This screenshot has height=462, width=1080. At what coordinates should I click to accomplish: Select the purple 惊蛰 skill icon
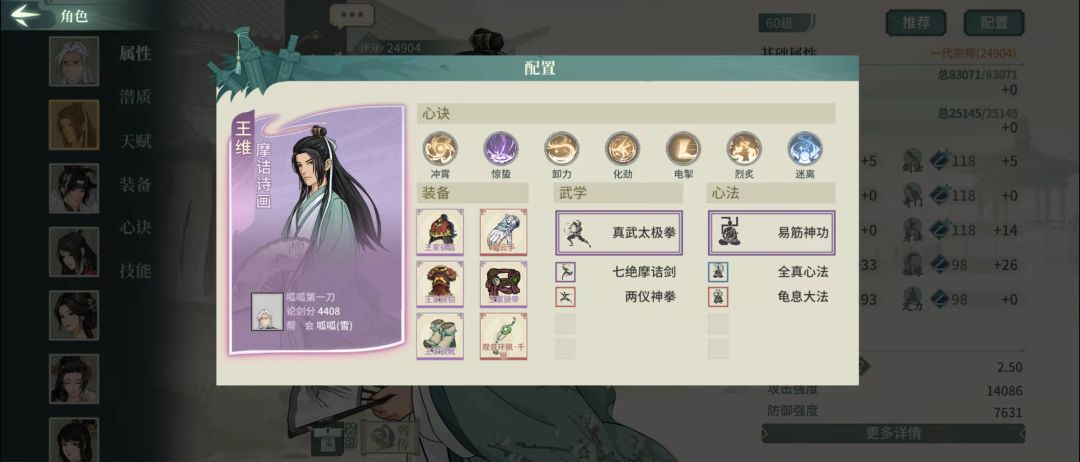tap(501, 149)
